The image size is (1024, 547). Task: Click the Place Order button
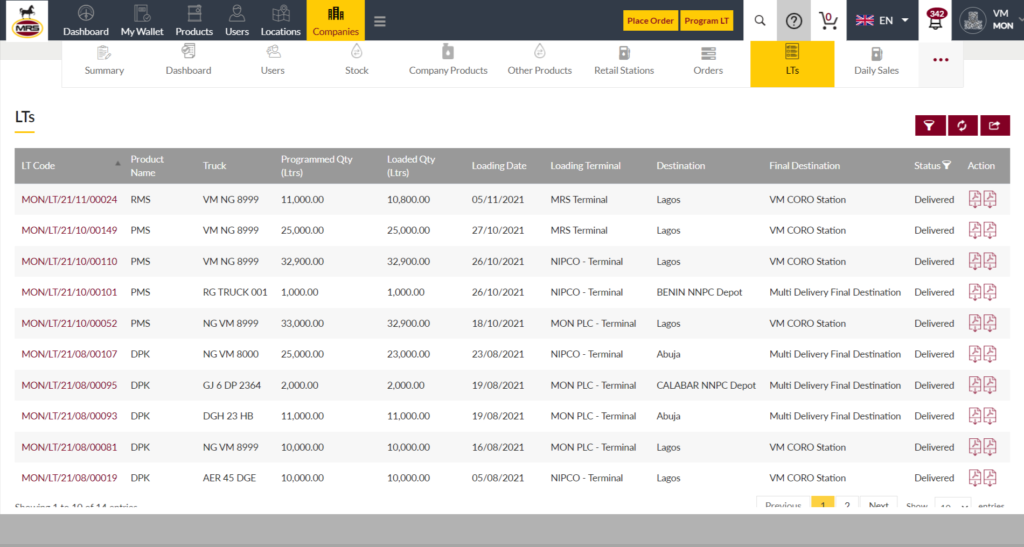tap(650, 21)
